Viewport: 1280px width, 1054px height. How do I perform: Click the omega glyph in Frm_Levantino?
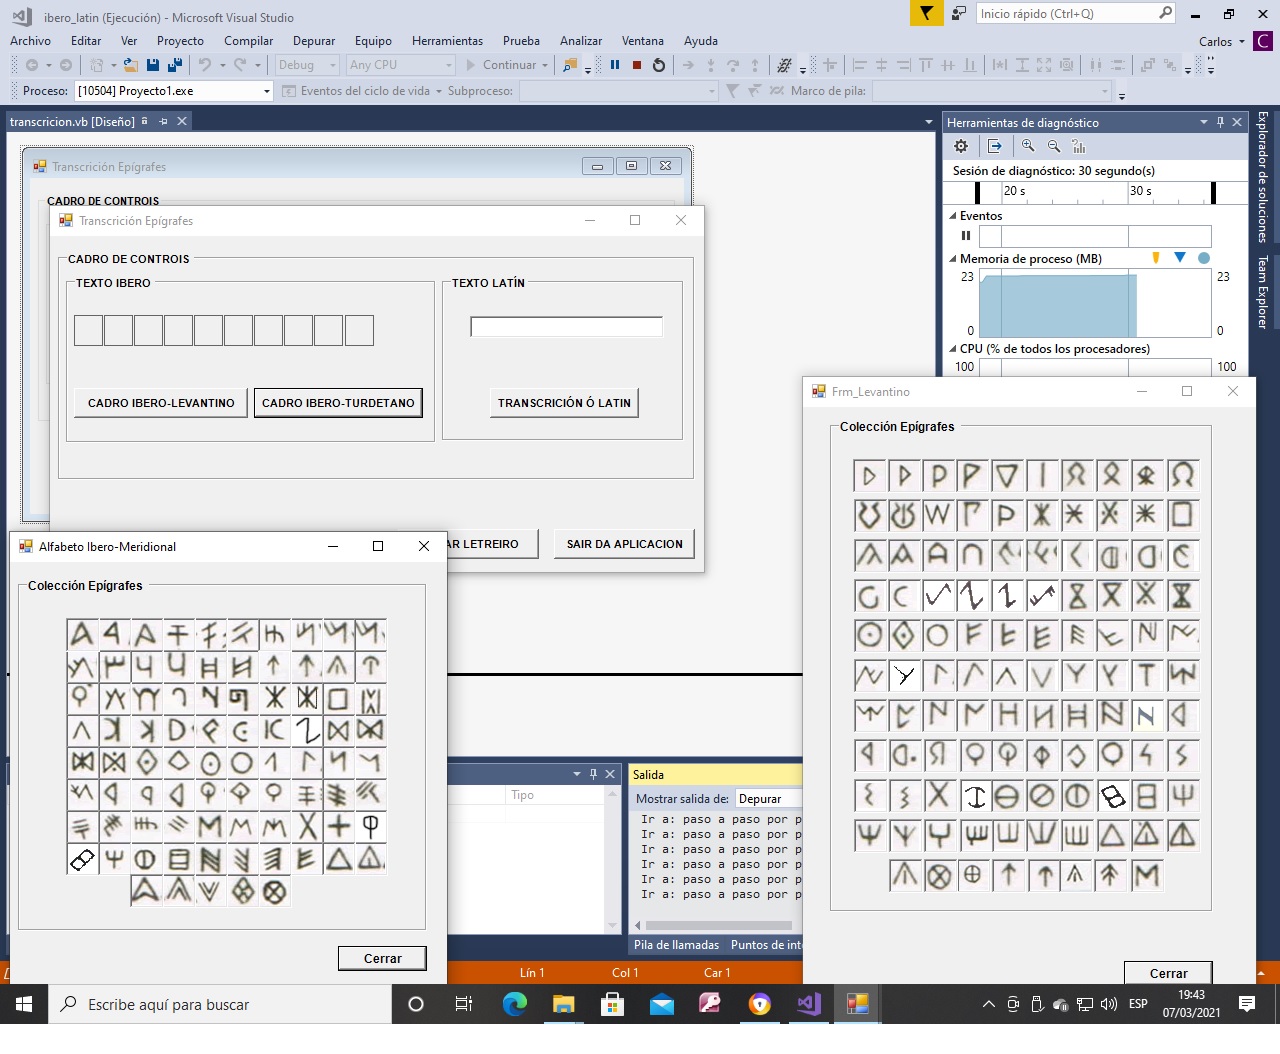tap(1182, 475)
